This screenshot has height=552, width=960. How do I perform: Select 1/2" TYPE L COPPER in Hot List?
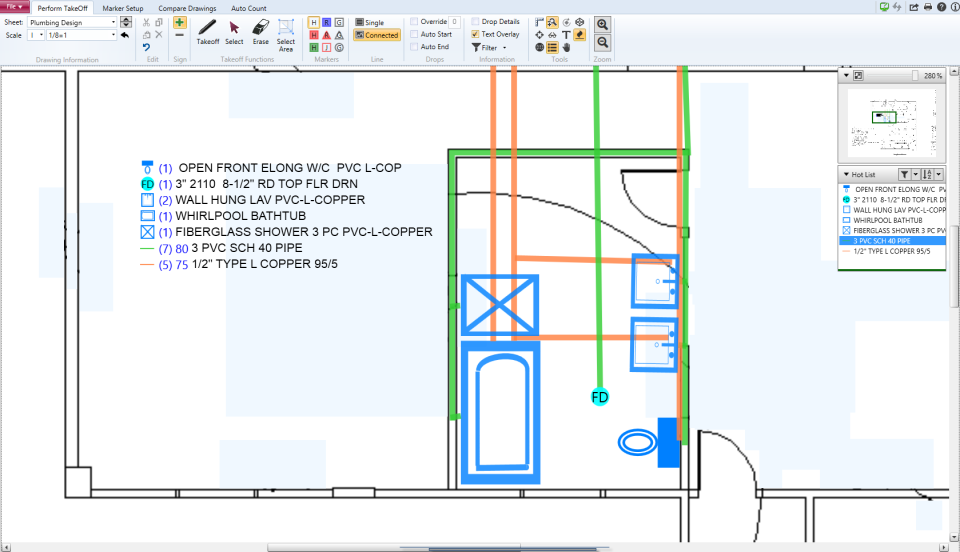click(893, 251)
